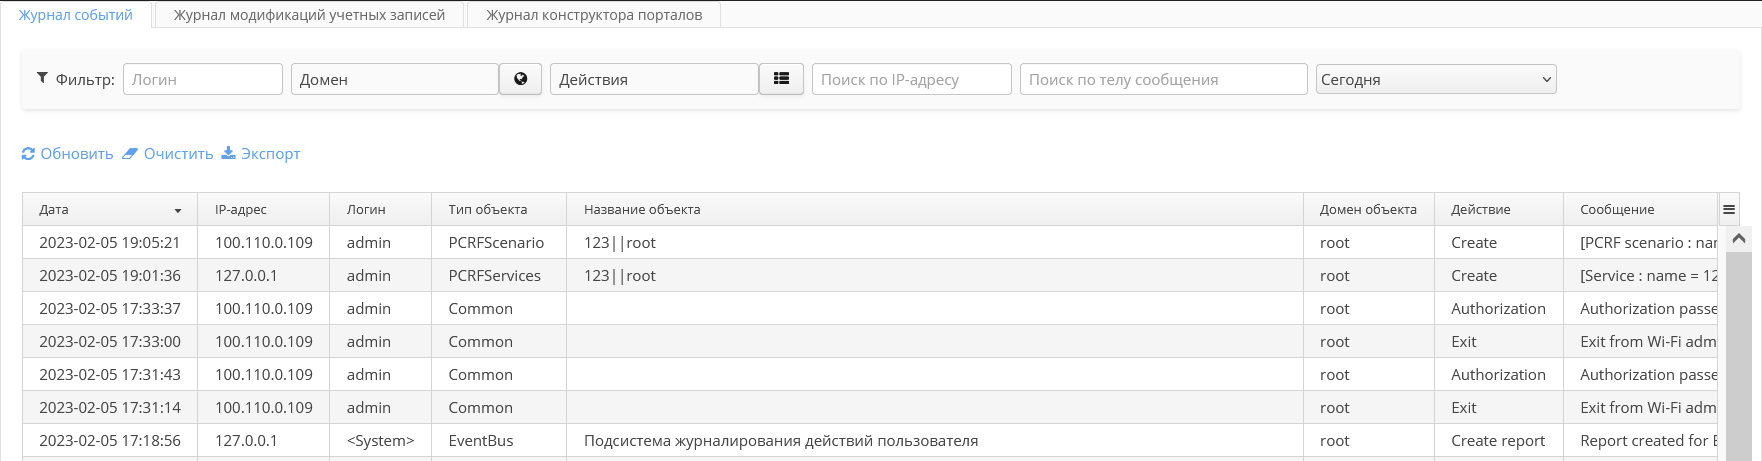The image size is (1762, 461).
Task: Click the refresh icon beside Обновить
Action: [x=28, y=154]
